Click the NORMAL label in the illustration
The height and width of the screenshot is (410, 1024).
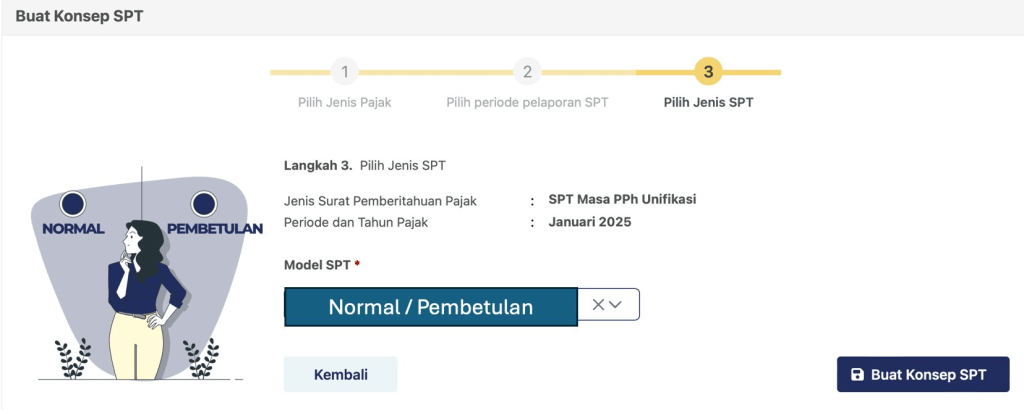[73, 228]
